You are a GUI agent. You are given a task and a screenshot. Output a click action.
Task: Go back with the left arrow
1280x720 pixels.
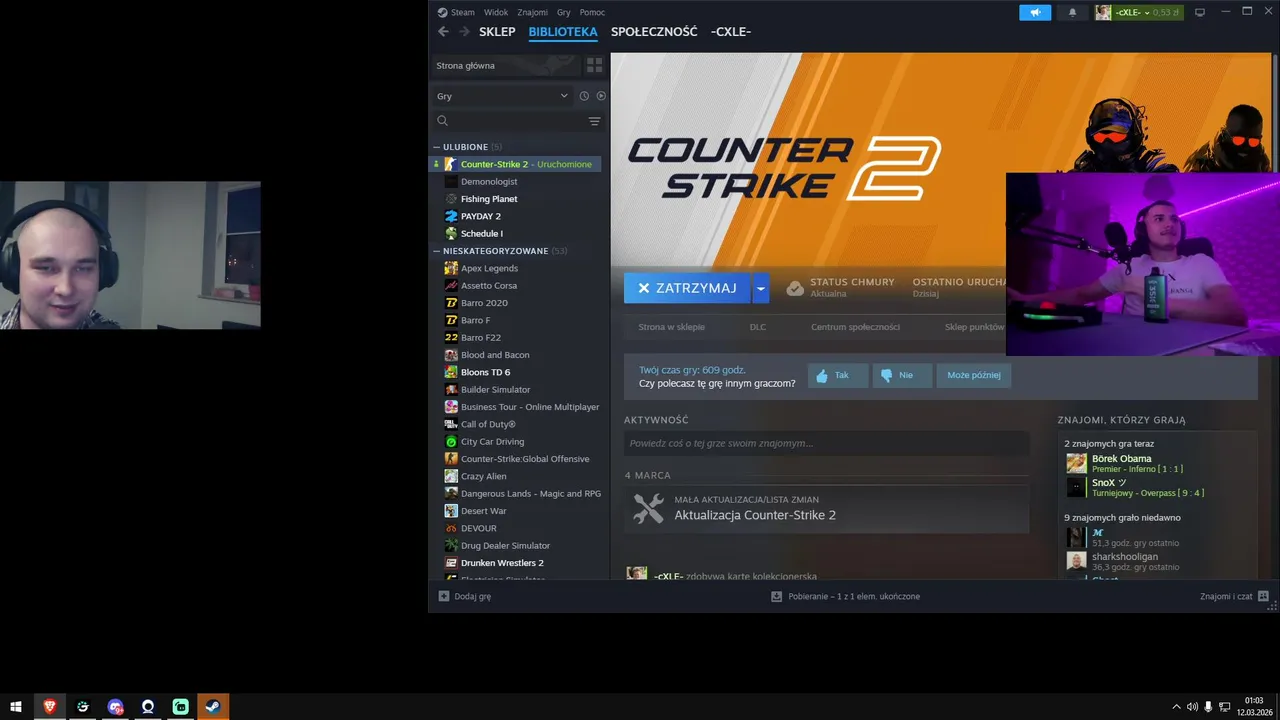[443, 32]
